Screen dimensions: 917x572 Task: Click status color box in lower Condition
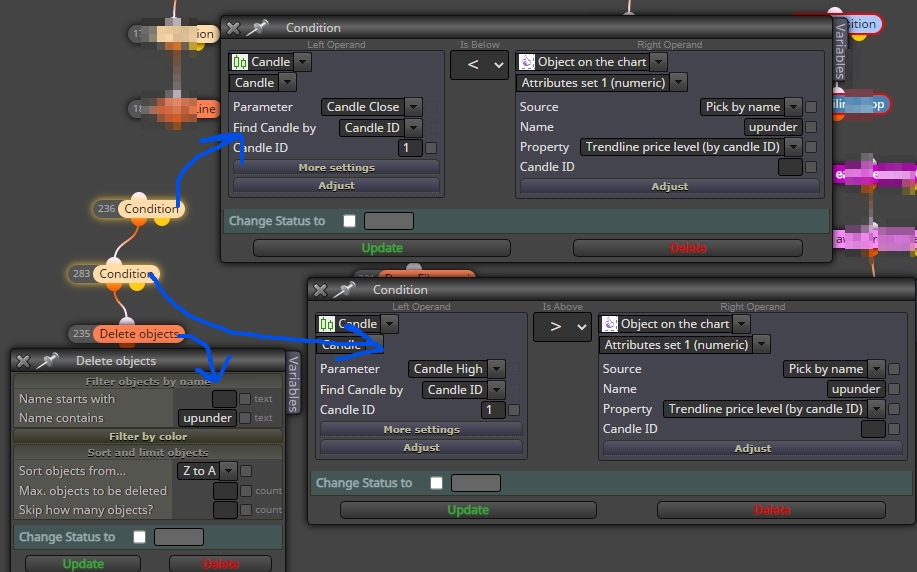tap(476, 483)
